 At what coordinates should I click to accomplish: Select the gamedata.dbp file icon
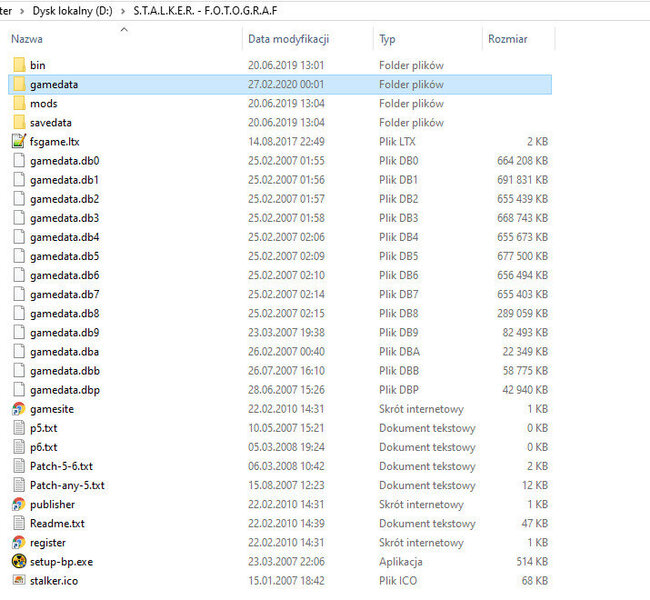19,389
